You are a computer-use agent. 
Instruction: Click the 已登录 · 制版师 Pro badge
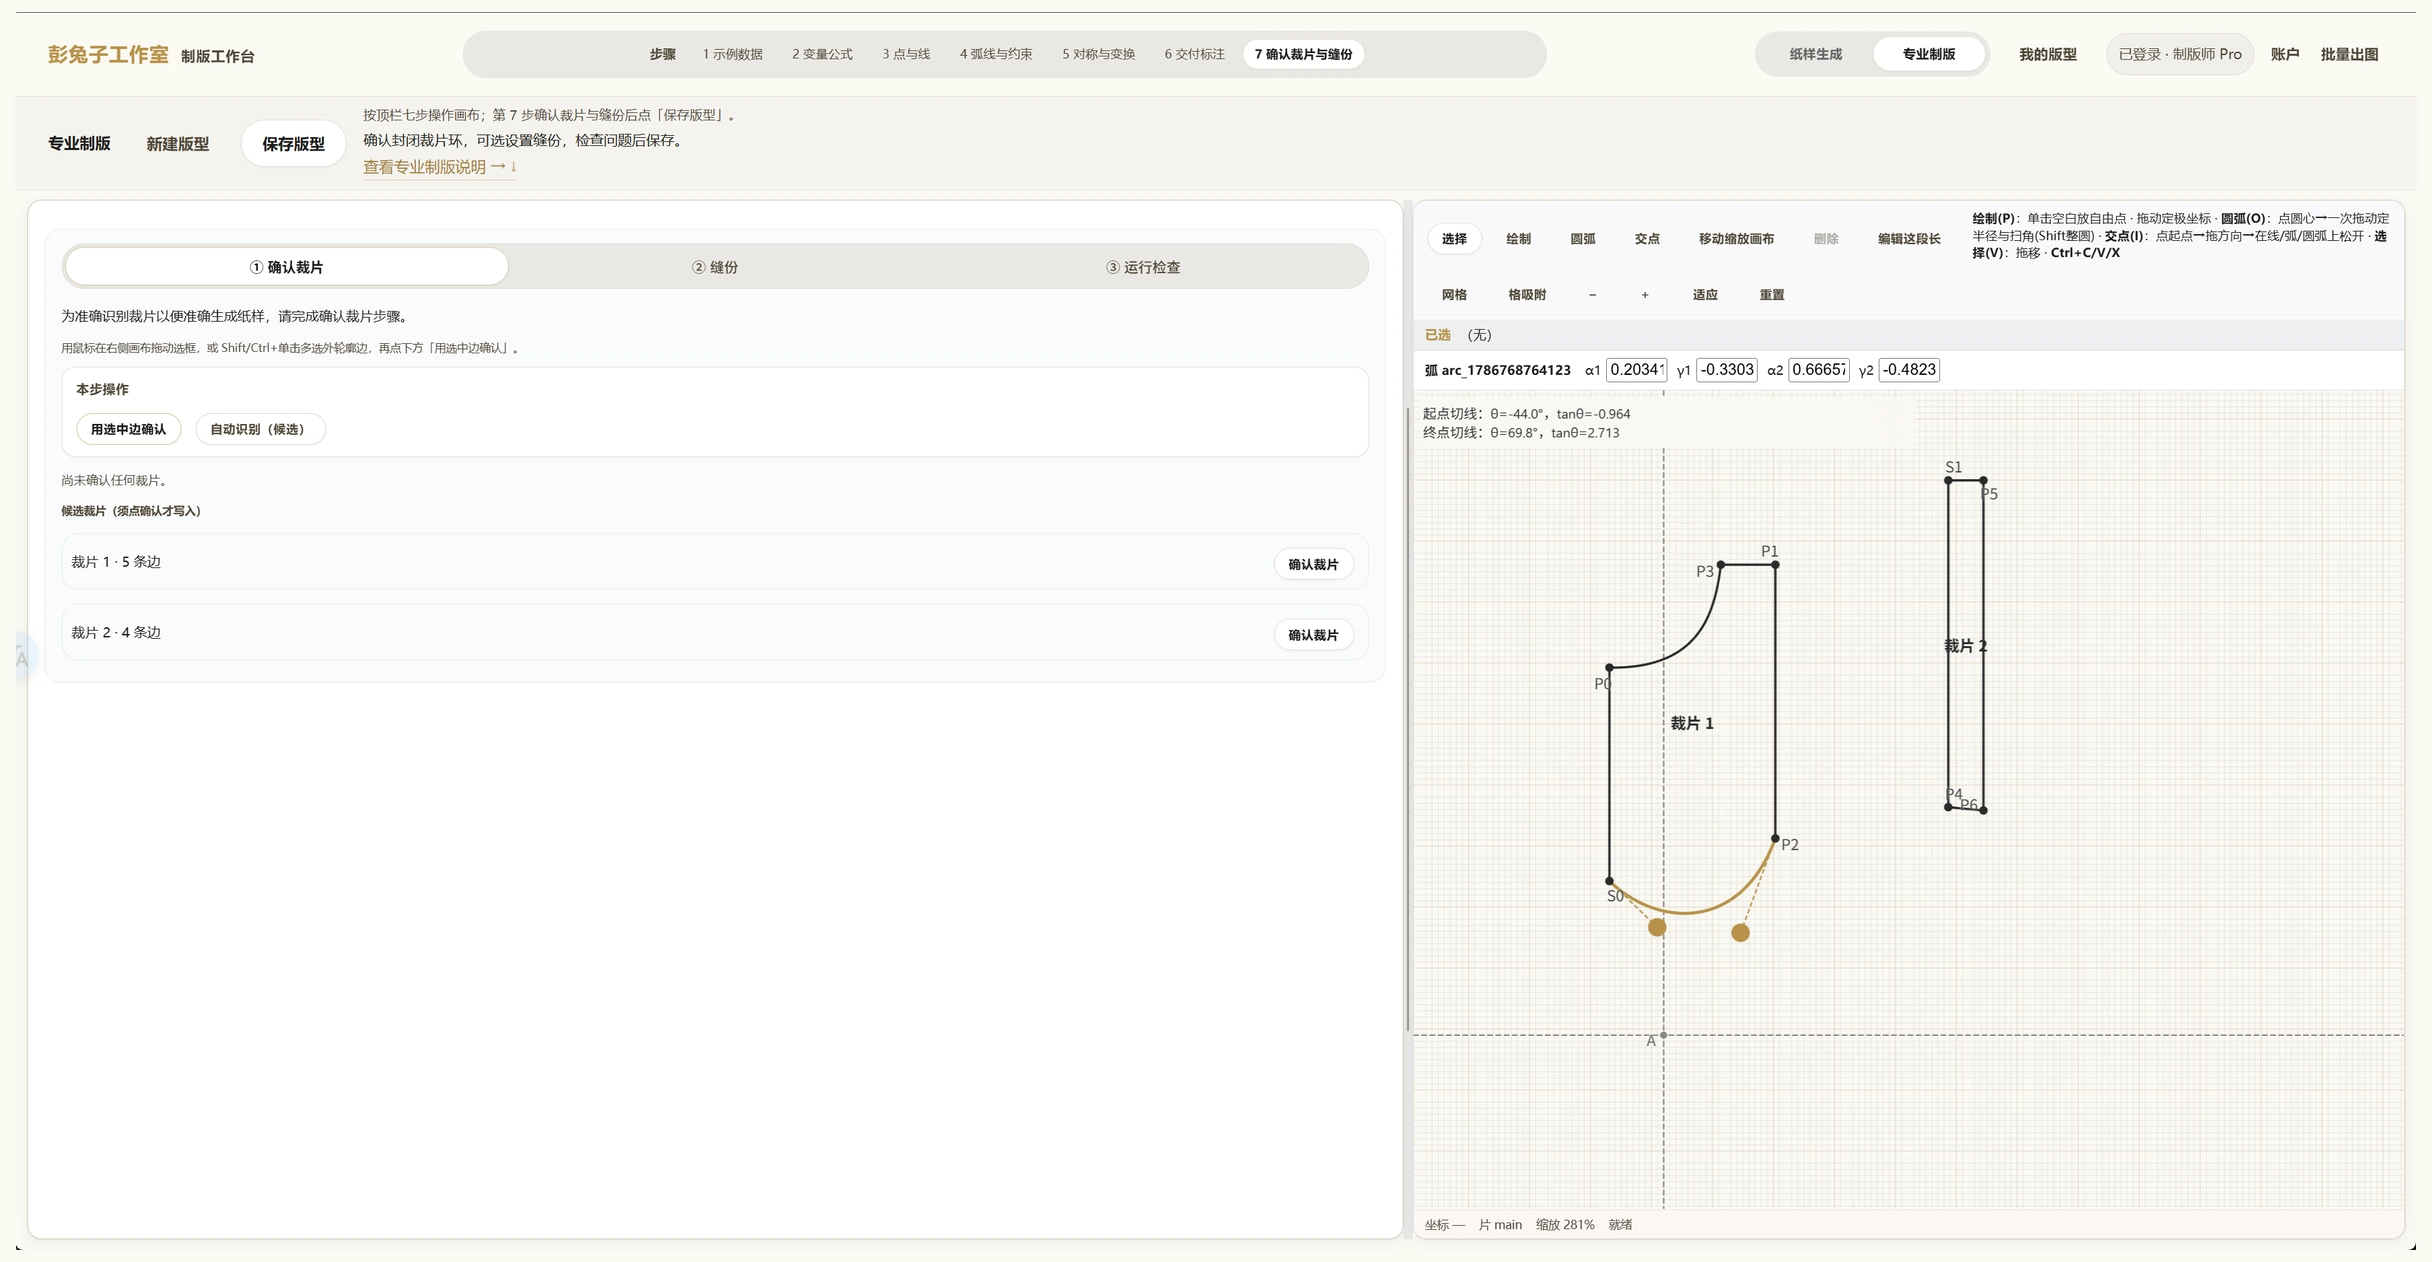[x=2180, y=54]
